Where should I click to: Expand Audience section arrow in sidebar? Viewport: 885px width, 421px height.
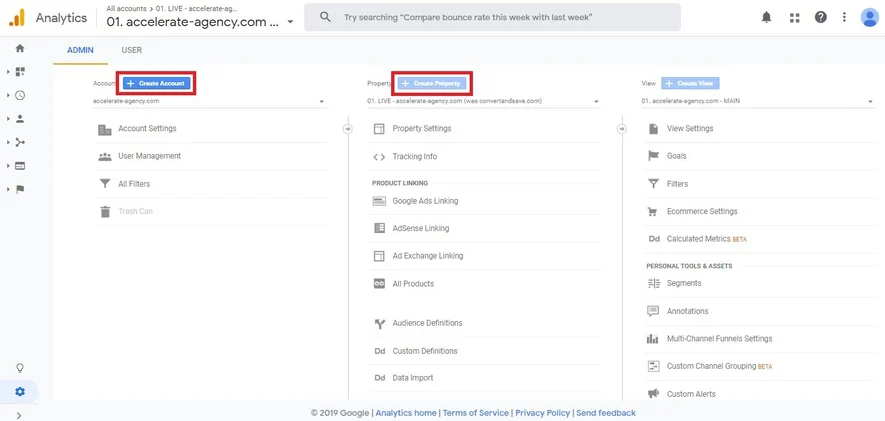8,119
